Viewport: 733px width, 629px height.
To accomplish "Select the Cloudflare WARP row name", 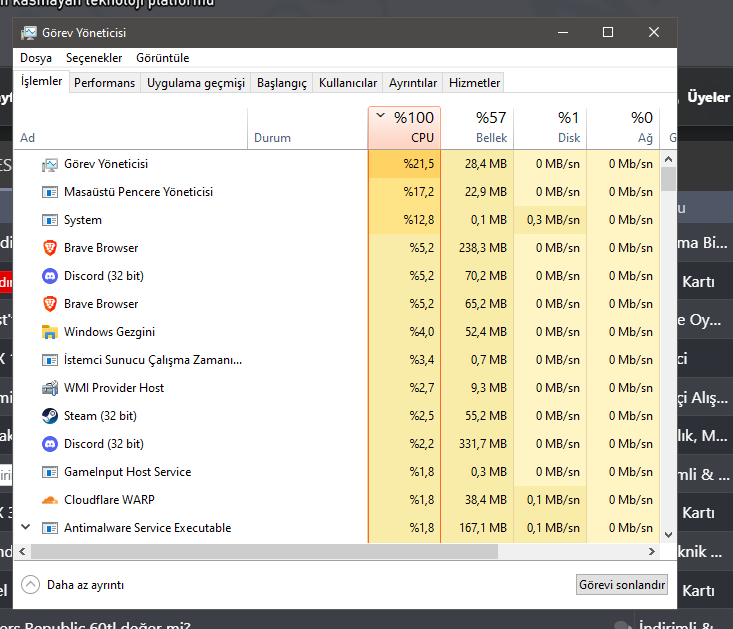I will 109,500.
